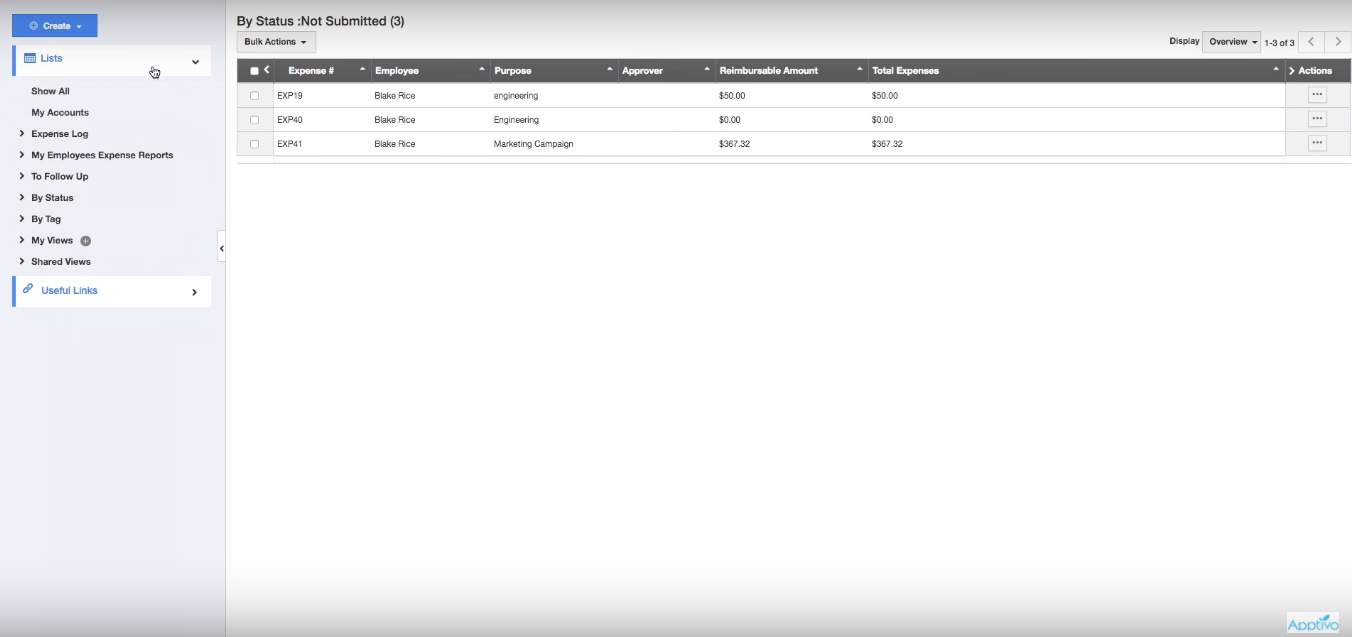Click the Apptivo logo
This screenshot has height=637, width=1352.
pos(1314,620)
